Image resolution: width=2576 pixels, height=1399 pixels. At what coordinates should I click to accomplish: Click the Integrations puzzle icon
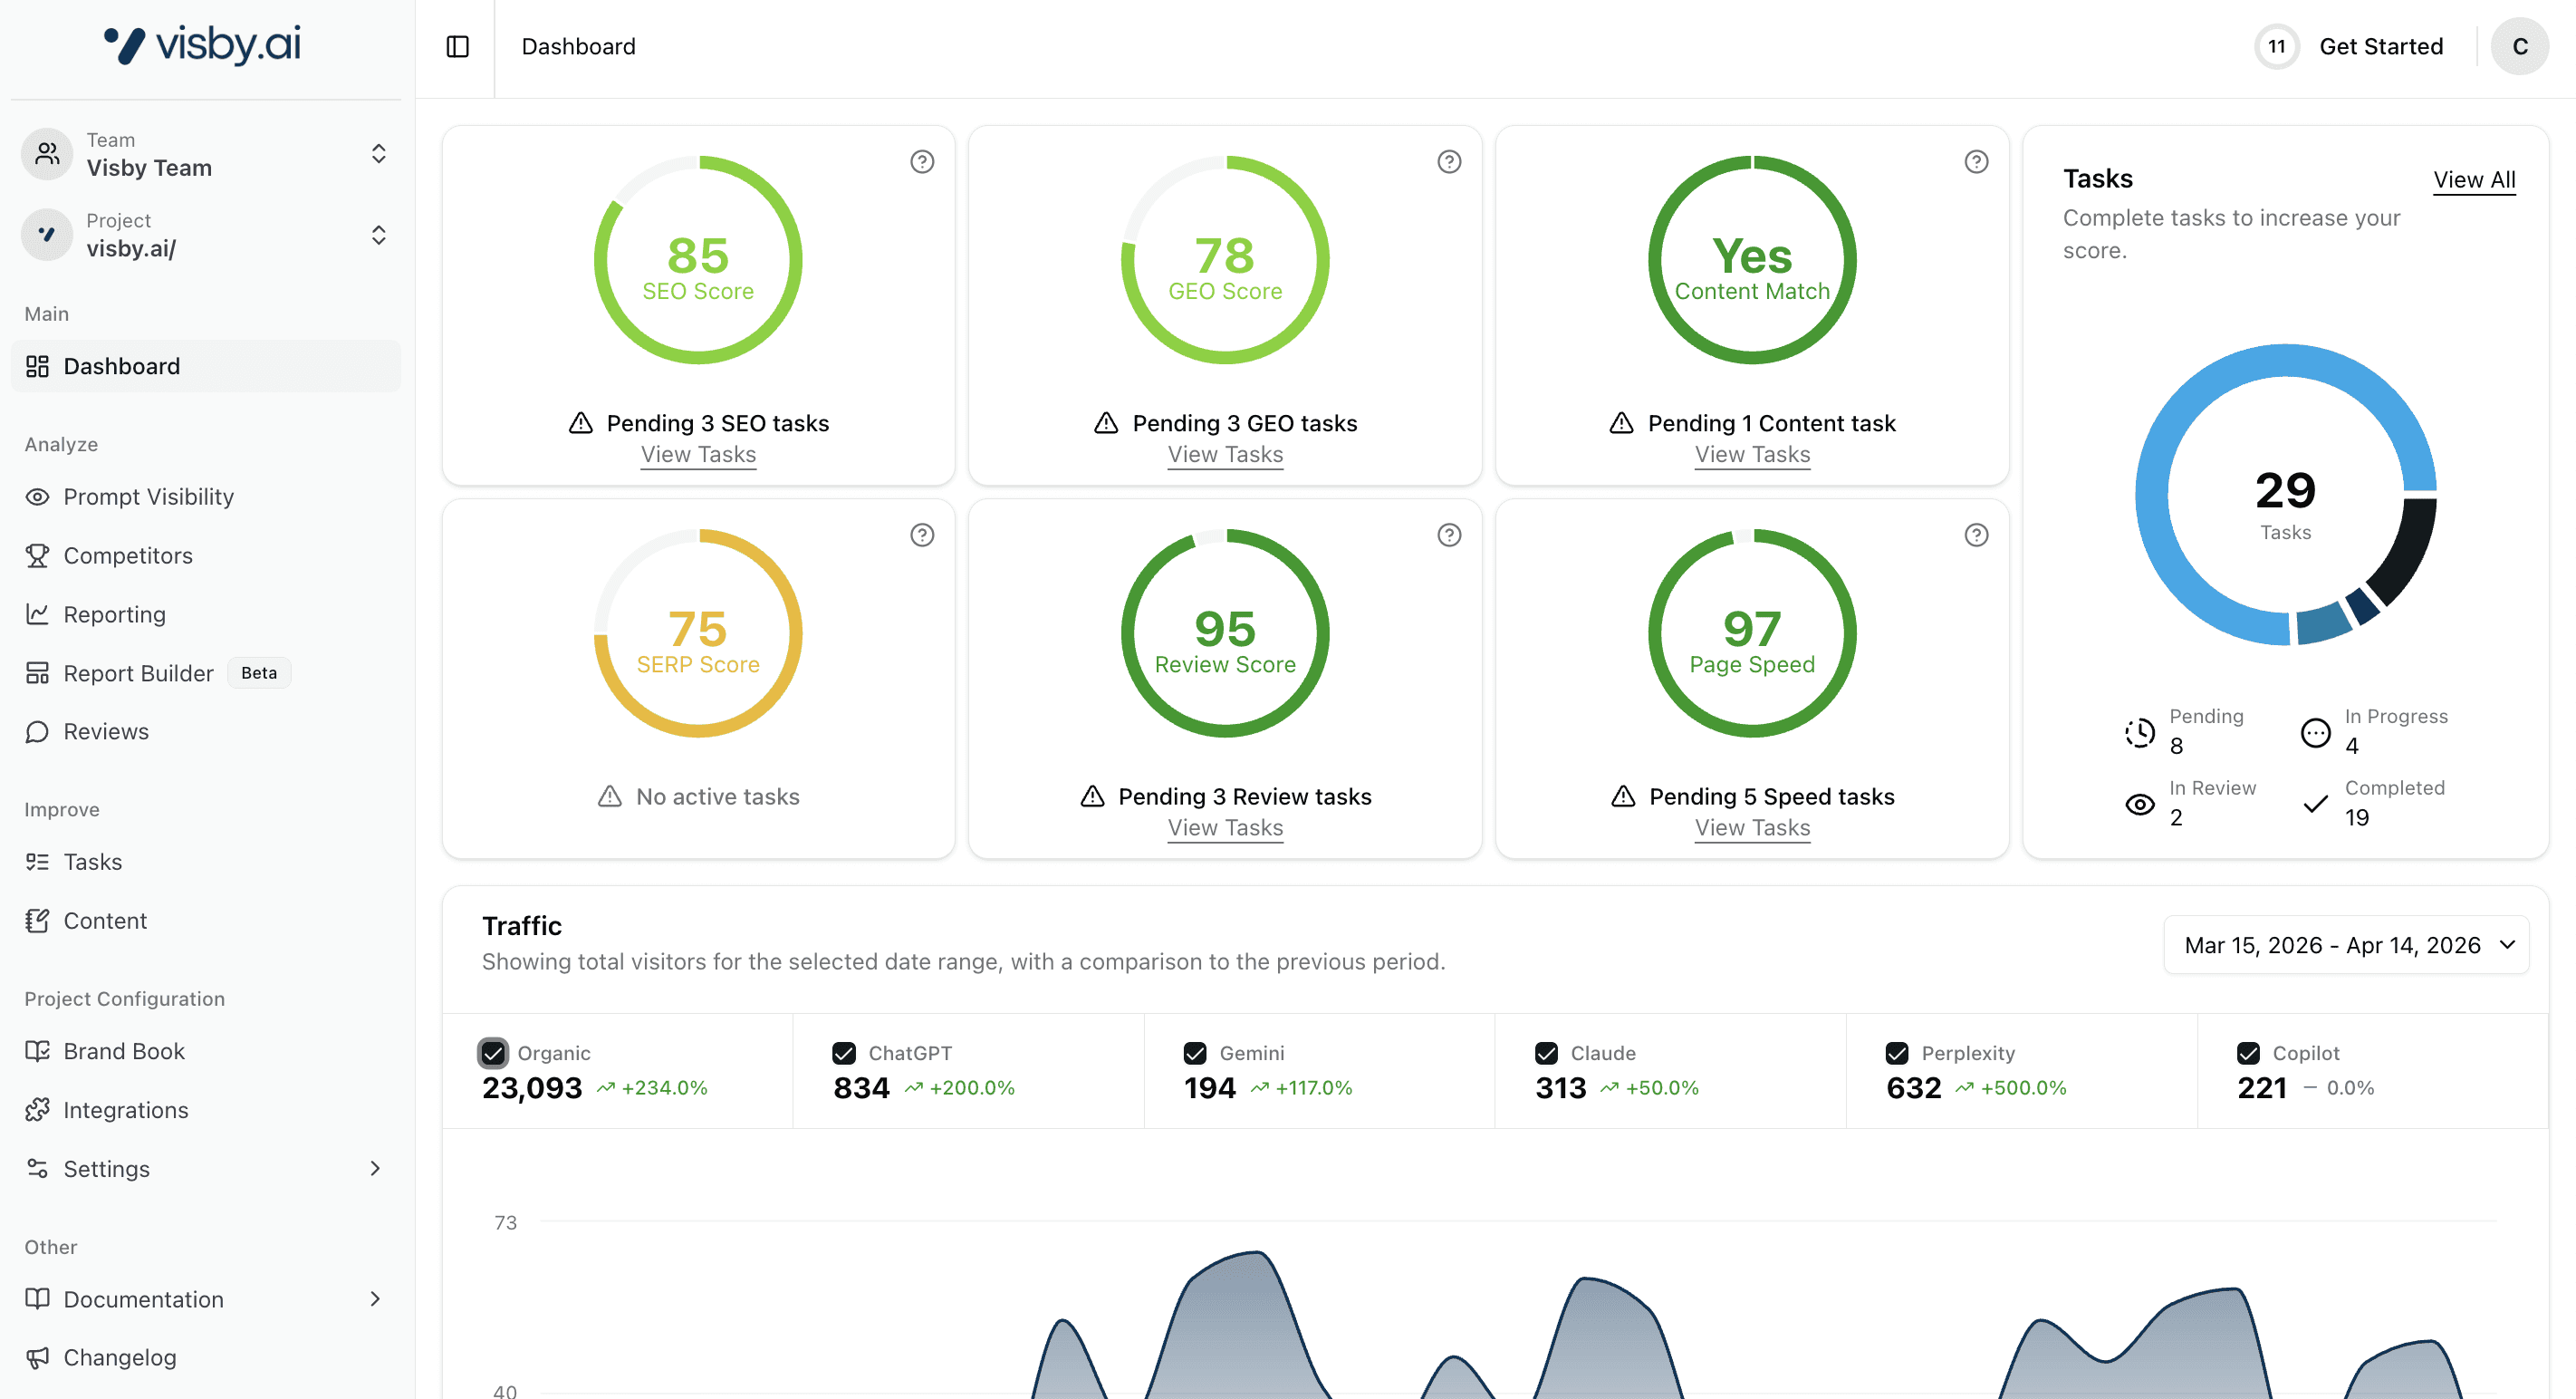tap(37, 1110)
